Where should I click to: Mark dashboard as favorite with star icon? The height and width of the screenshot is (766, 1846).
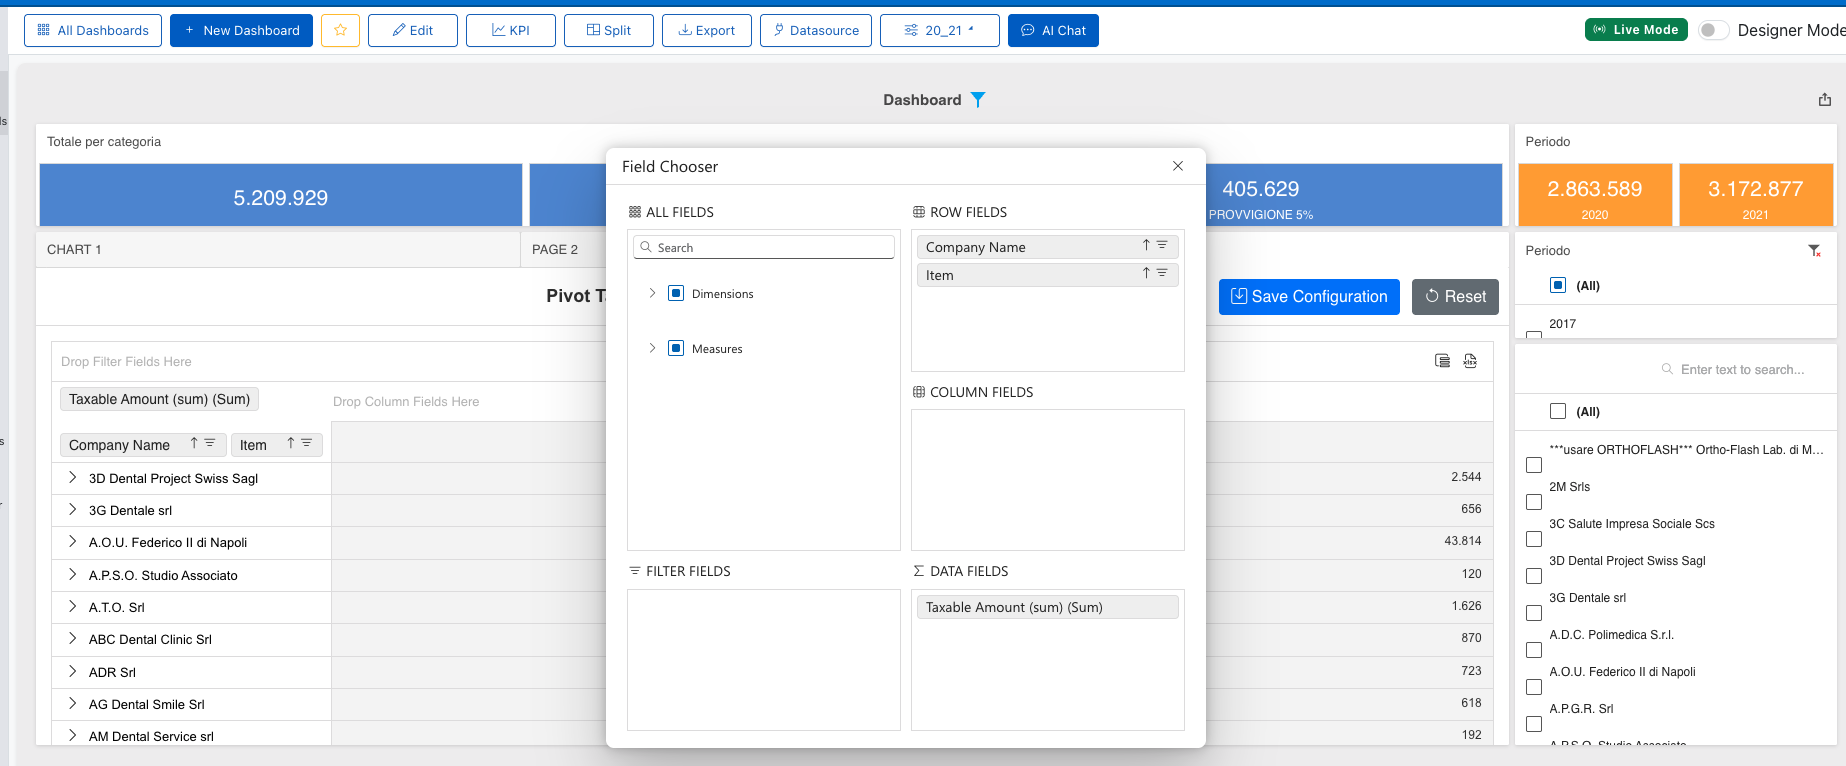[x=340, y=30]
